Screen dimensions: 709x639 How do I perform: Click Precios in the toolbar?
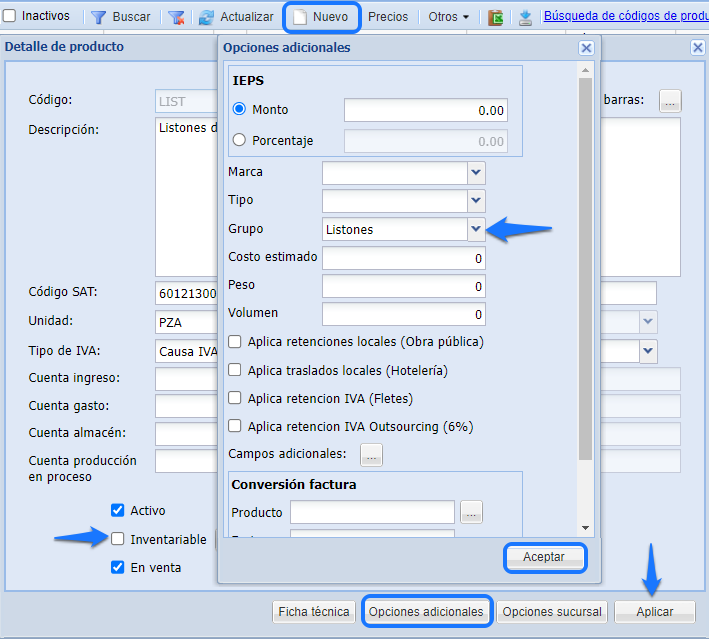click(388, 17)
